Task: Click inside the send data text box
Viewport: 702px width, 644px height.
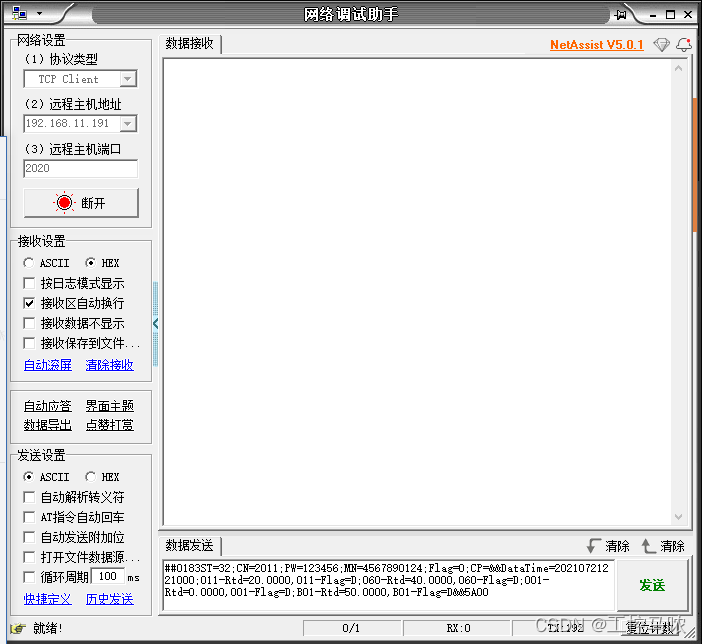Action: [x=389, y=585]
